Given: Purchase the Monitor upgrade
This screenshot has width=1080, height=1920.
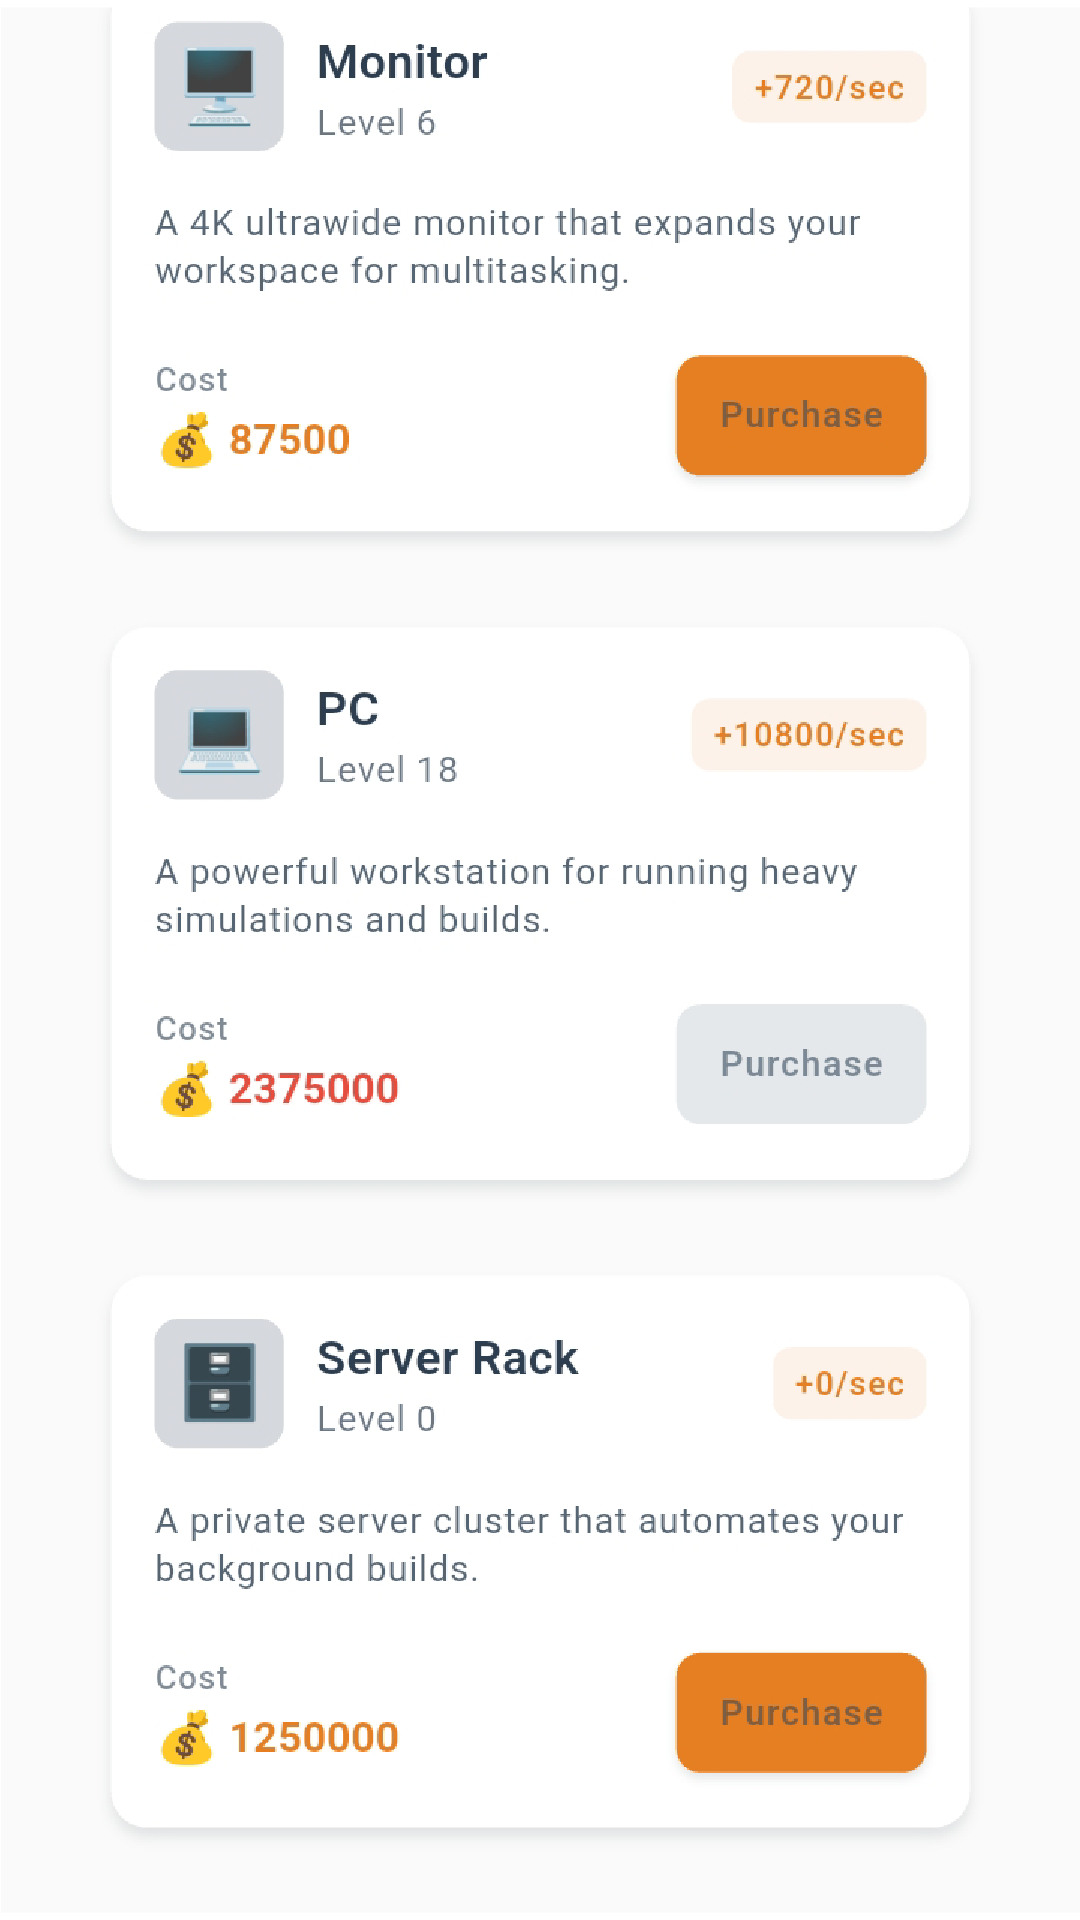Looking at the screenshot, I should 800,415.
